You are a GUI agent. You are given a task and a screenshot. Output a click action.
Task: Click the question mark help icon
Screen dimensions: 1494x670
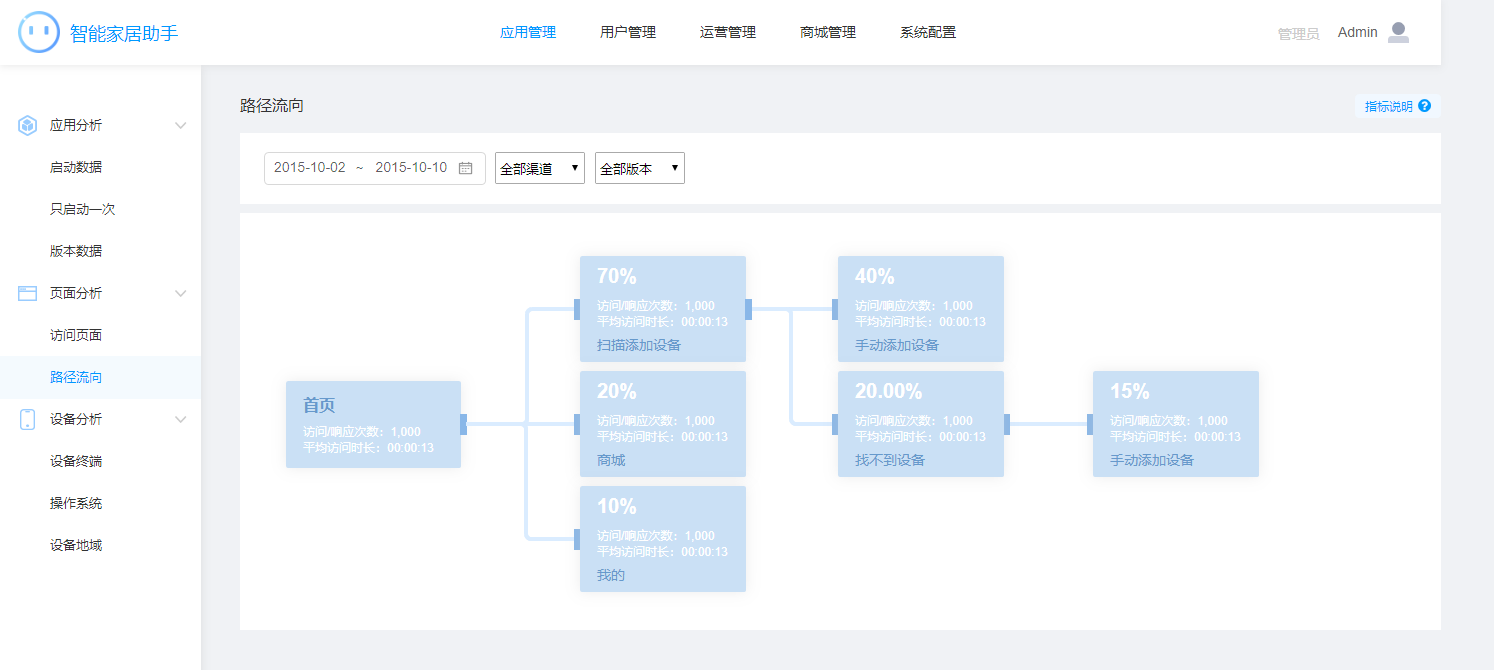coord(1424,106)
